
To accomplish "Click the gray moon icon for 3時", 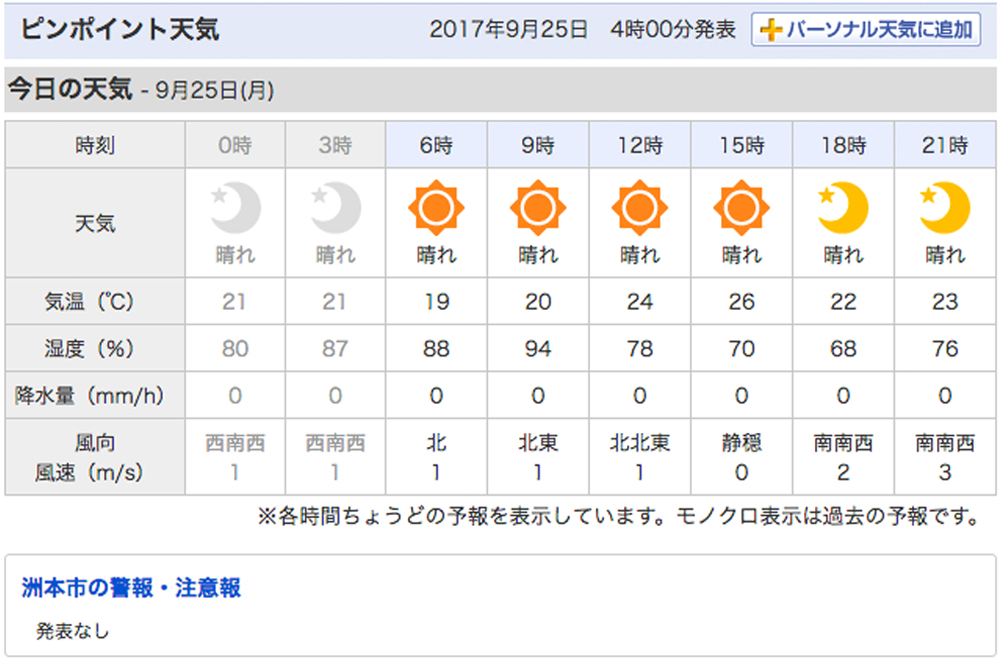I will coord(336,208).
